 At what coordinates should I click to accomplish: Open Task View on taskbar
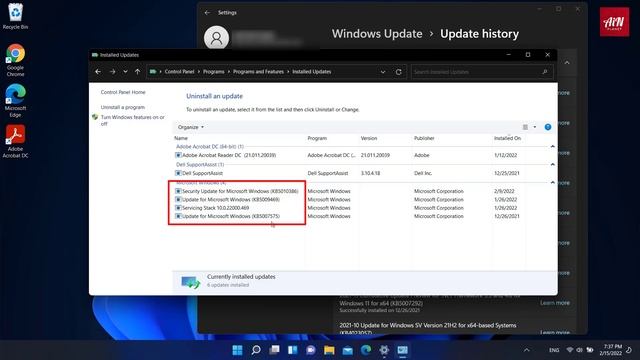[x=274, y=350]
